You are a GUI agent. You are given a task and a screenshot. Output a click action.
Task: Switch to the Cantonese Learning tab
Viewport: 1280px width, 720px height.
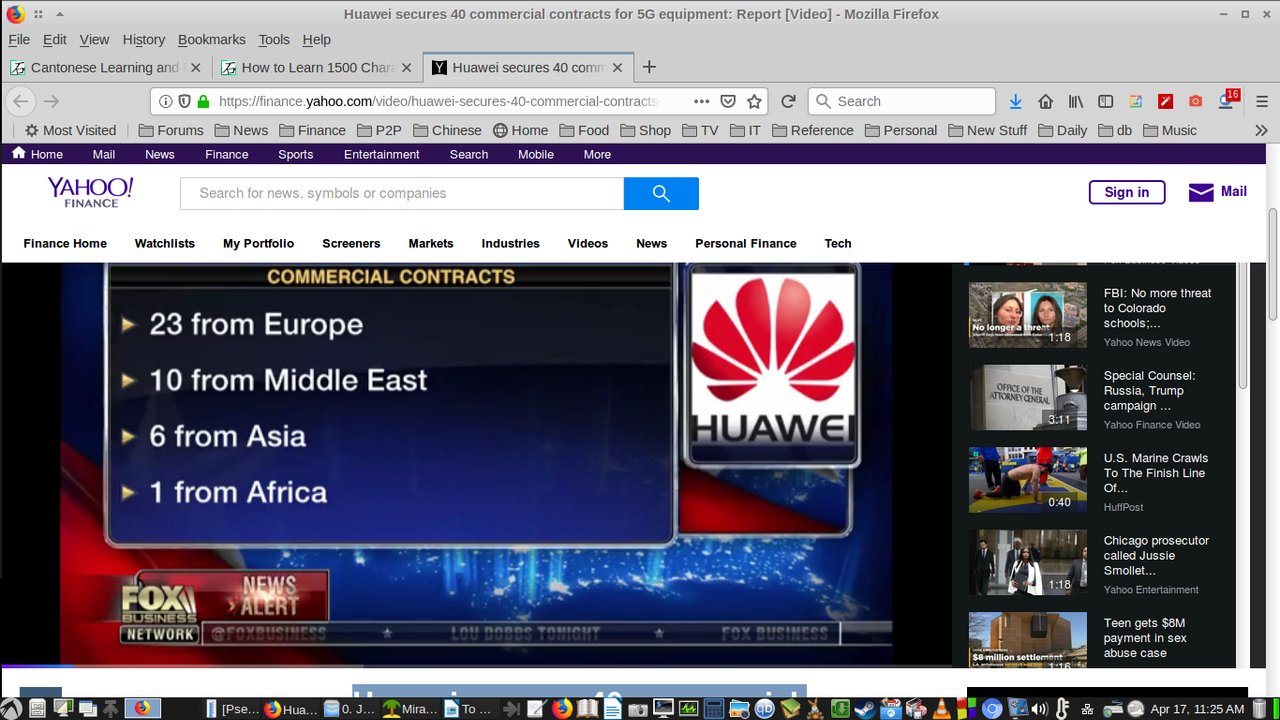[x=105, y=67]
